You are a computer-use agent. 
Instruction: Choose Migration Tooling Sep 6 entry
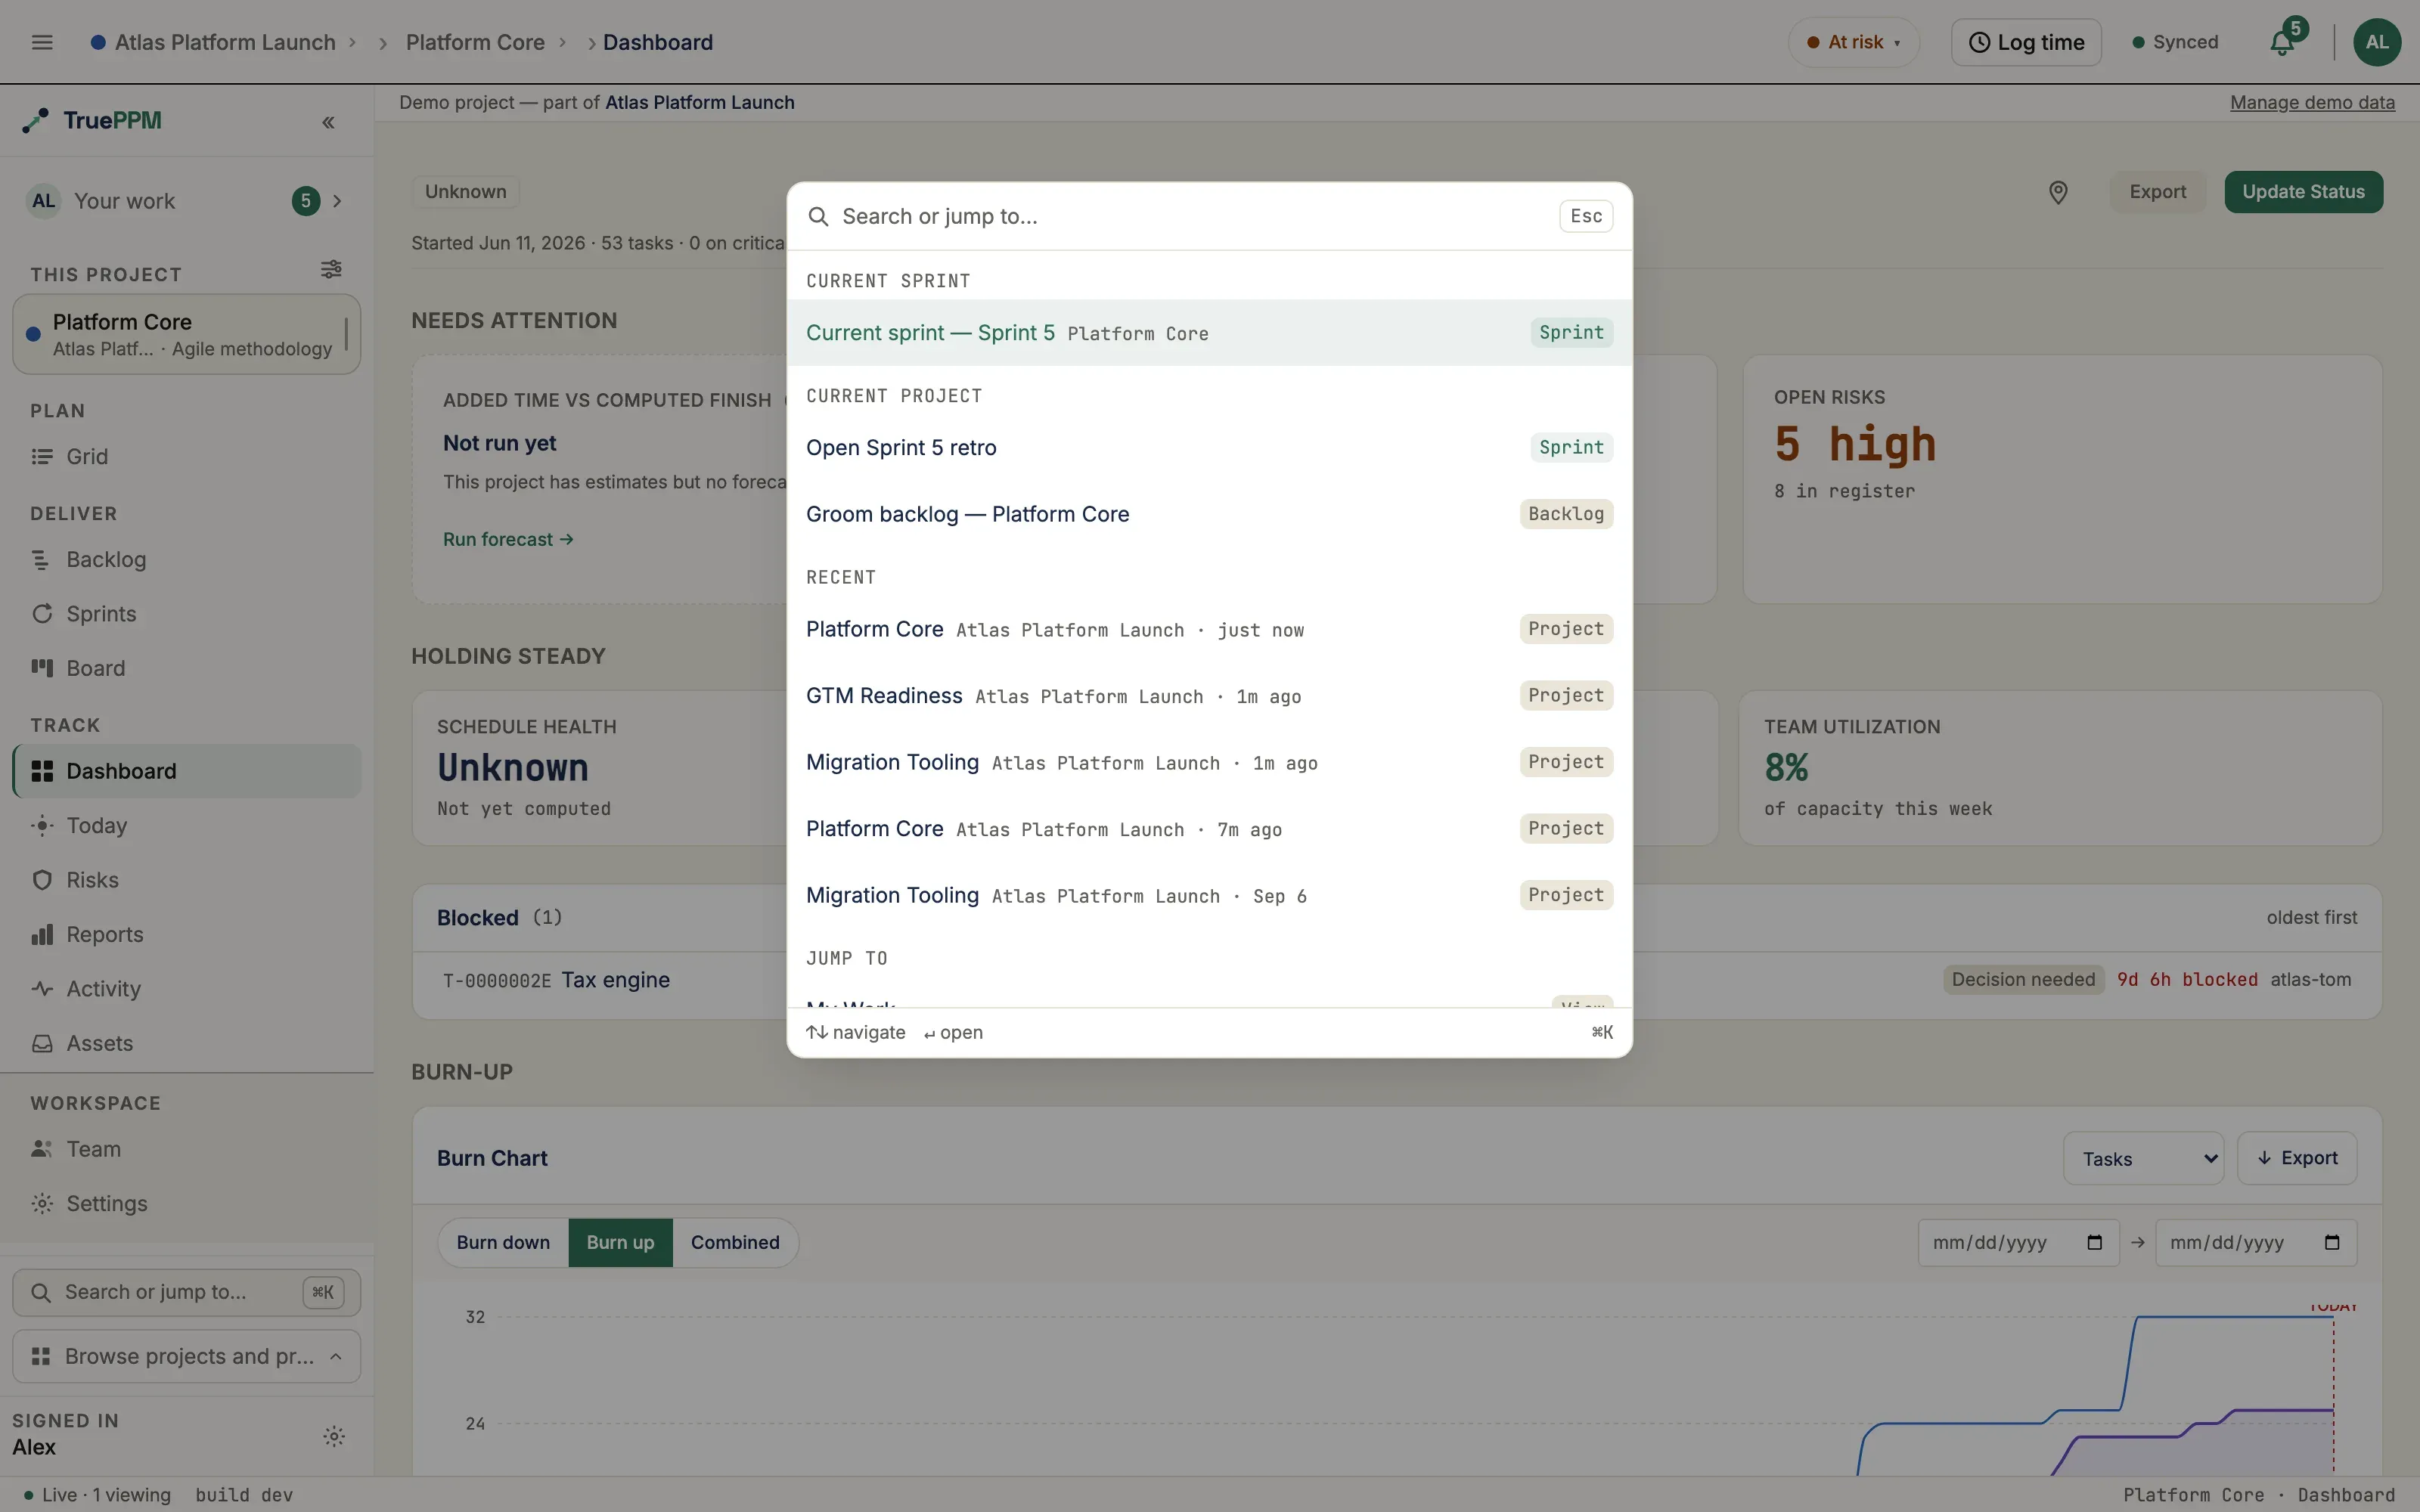click(1210, 896)
